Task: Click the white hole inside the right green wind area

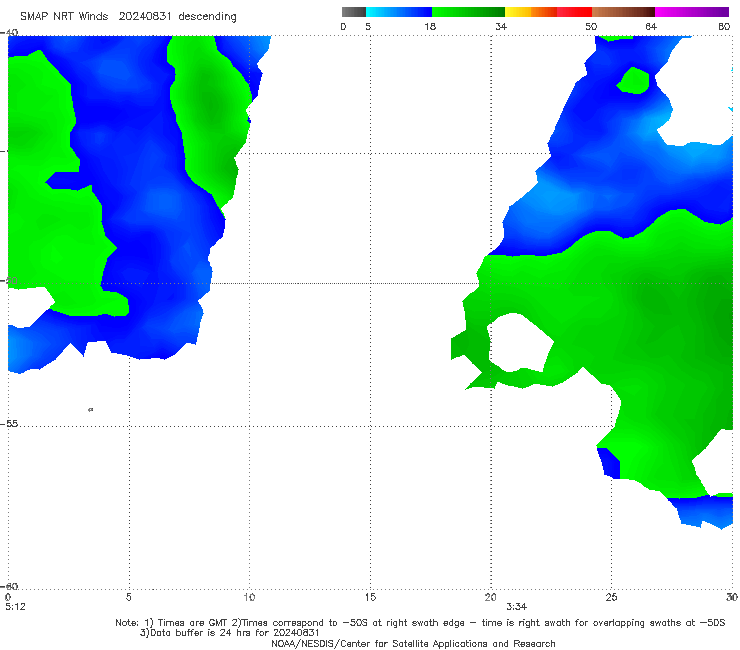Action: (x=520, y=343)
